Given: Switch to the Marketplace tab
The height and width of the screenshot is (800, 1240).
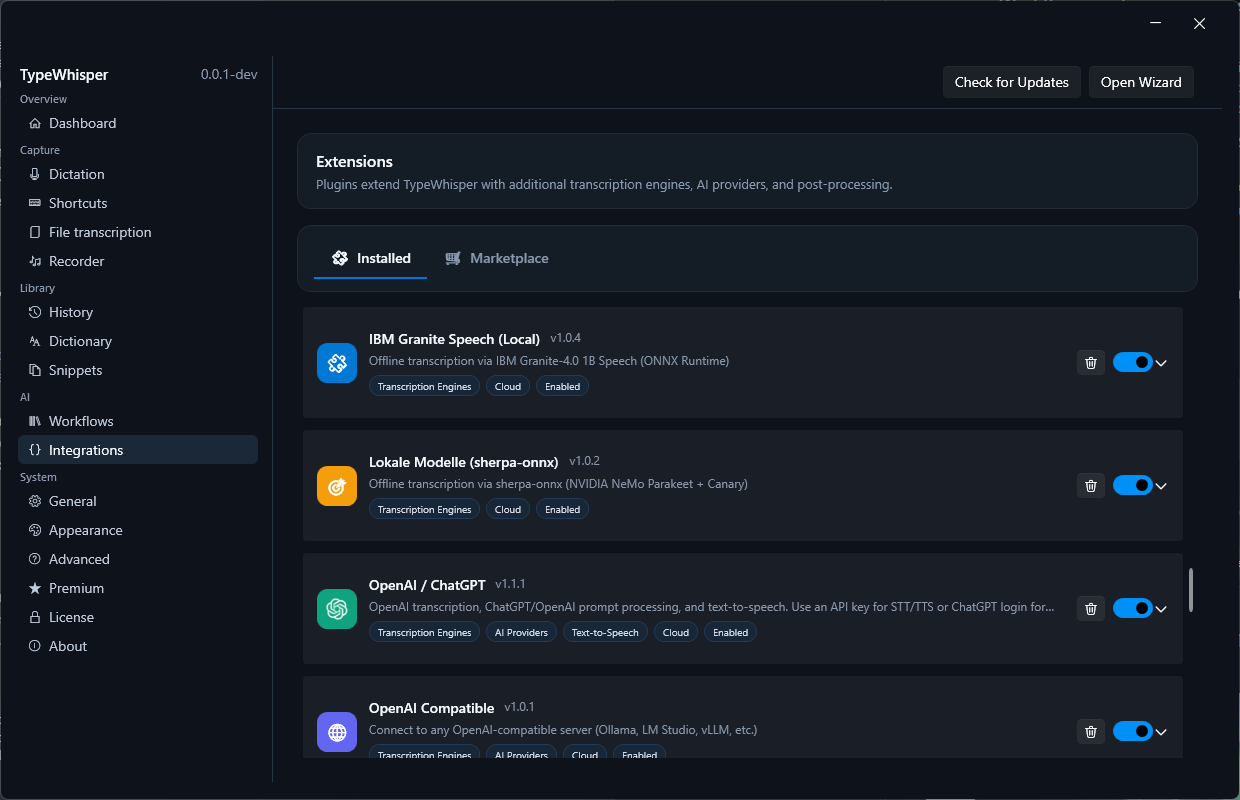Looking at the screenshot, I should click(497, 258).
